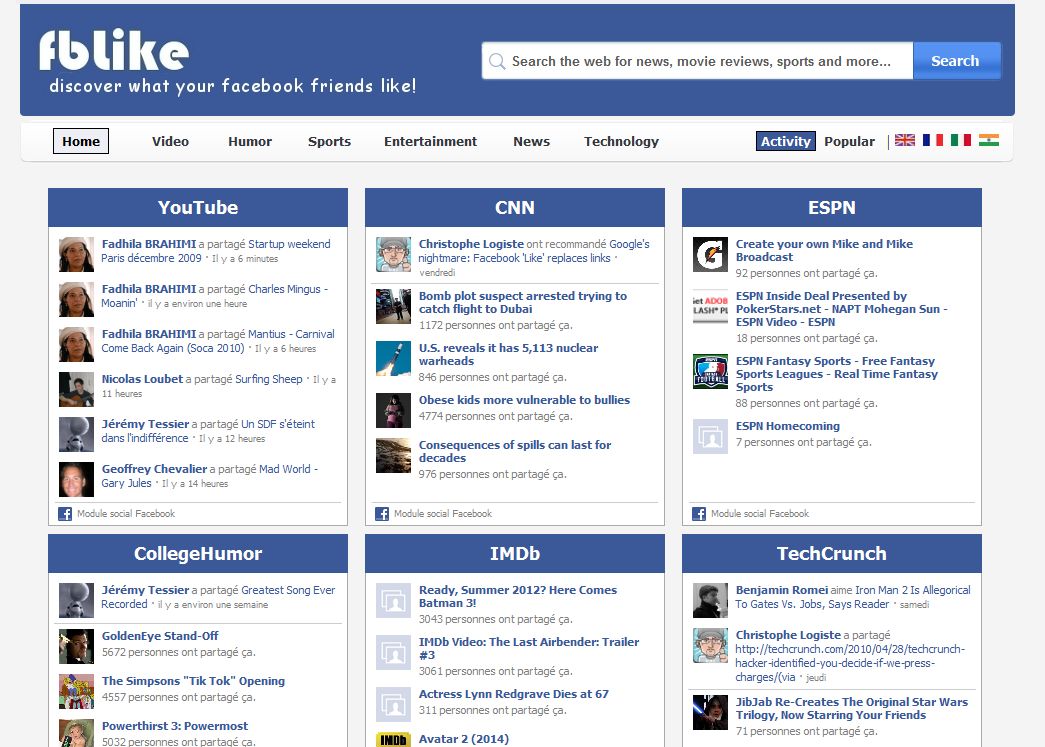Click 'Module social Facebook' text under YouTube
The image size is (1045, 747).
point(126,514)
